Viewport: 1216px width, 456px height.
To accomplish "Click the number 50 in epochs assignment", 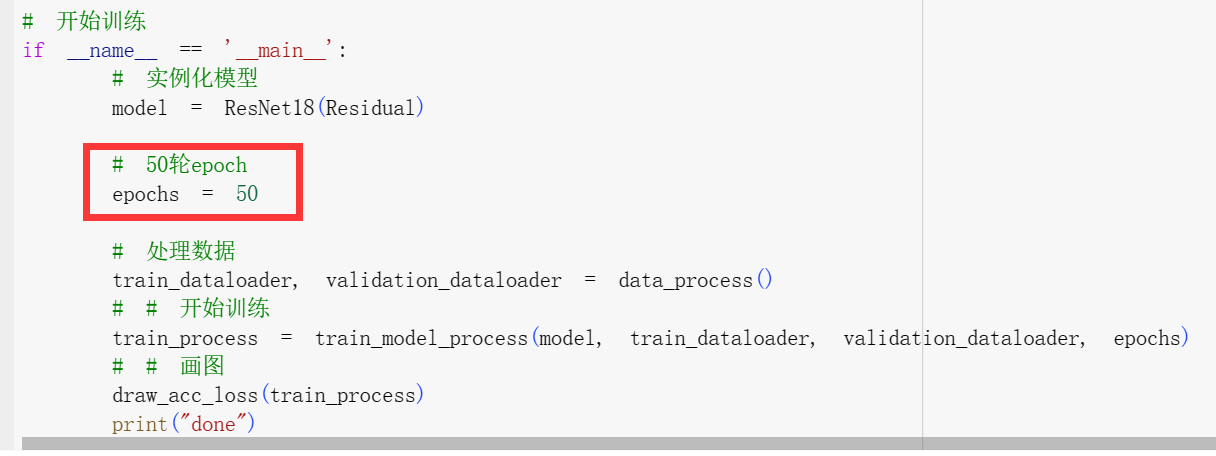I will click(x=247, y=194).
